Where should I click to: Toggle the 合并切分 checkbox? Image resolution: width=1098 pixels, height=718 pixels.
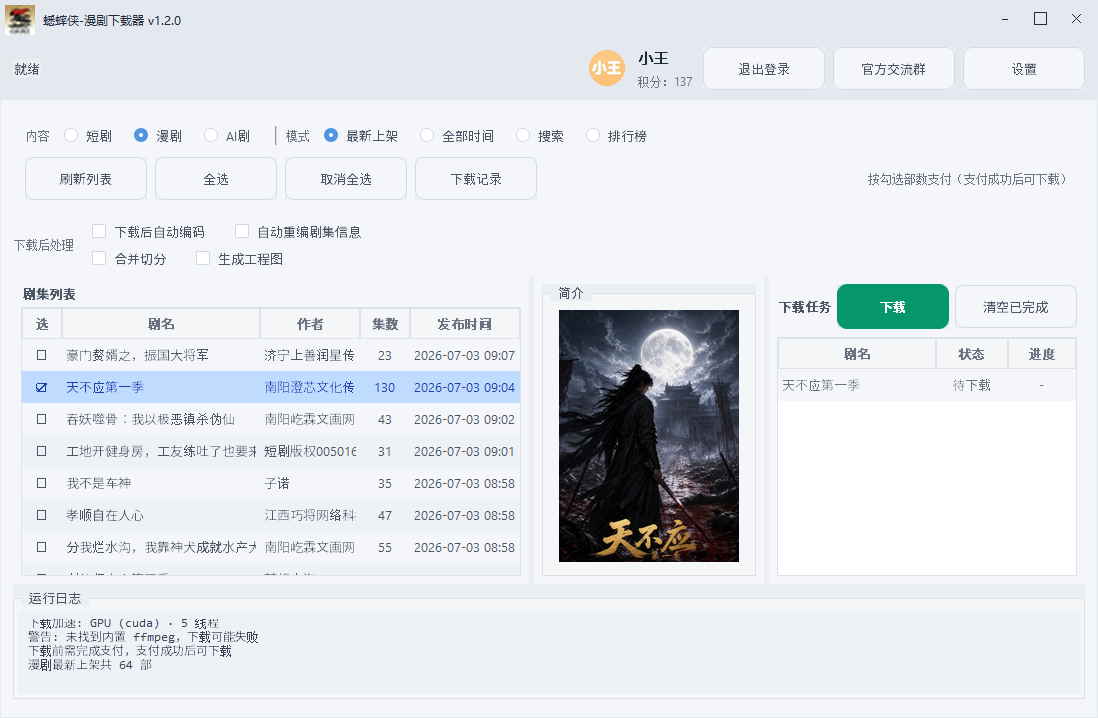(x=99, y=258)
